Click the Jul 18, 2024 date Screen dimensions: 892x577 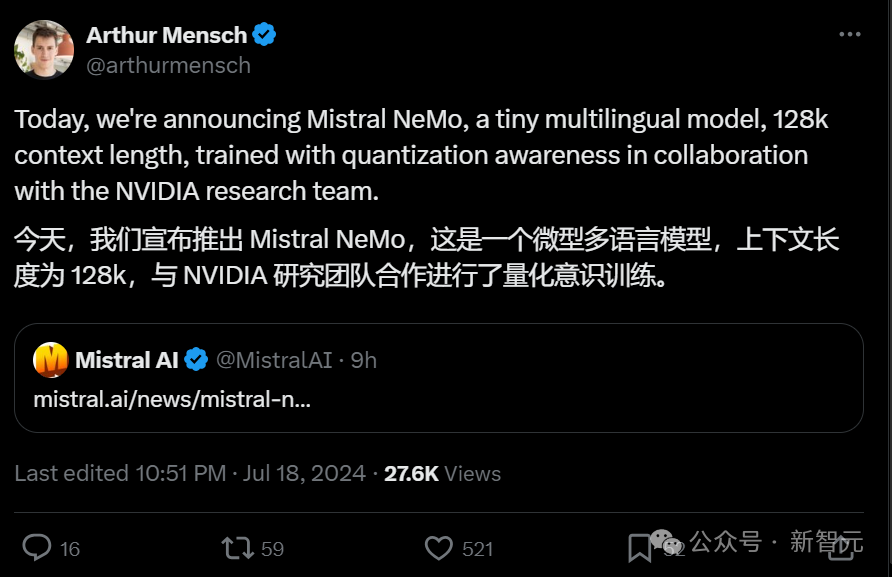coord(304,473)
